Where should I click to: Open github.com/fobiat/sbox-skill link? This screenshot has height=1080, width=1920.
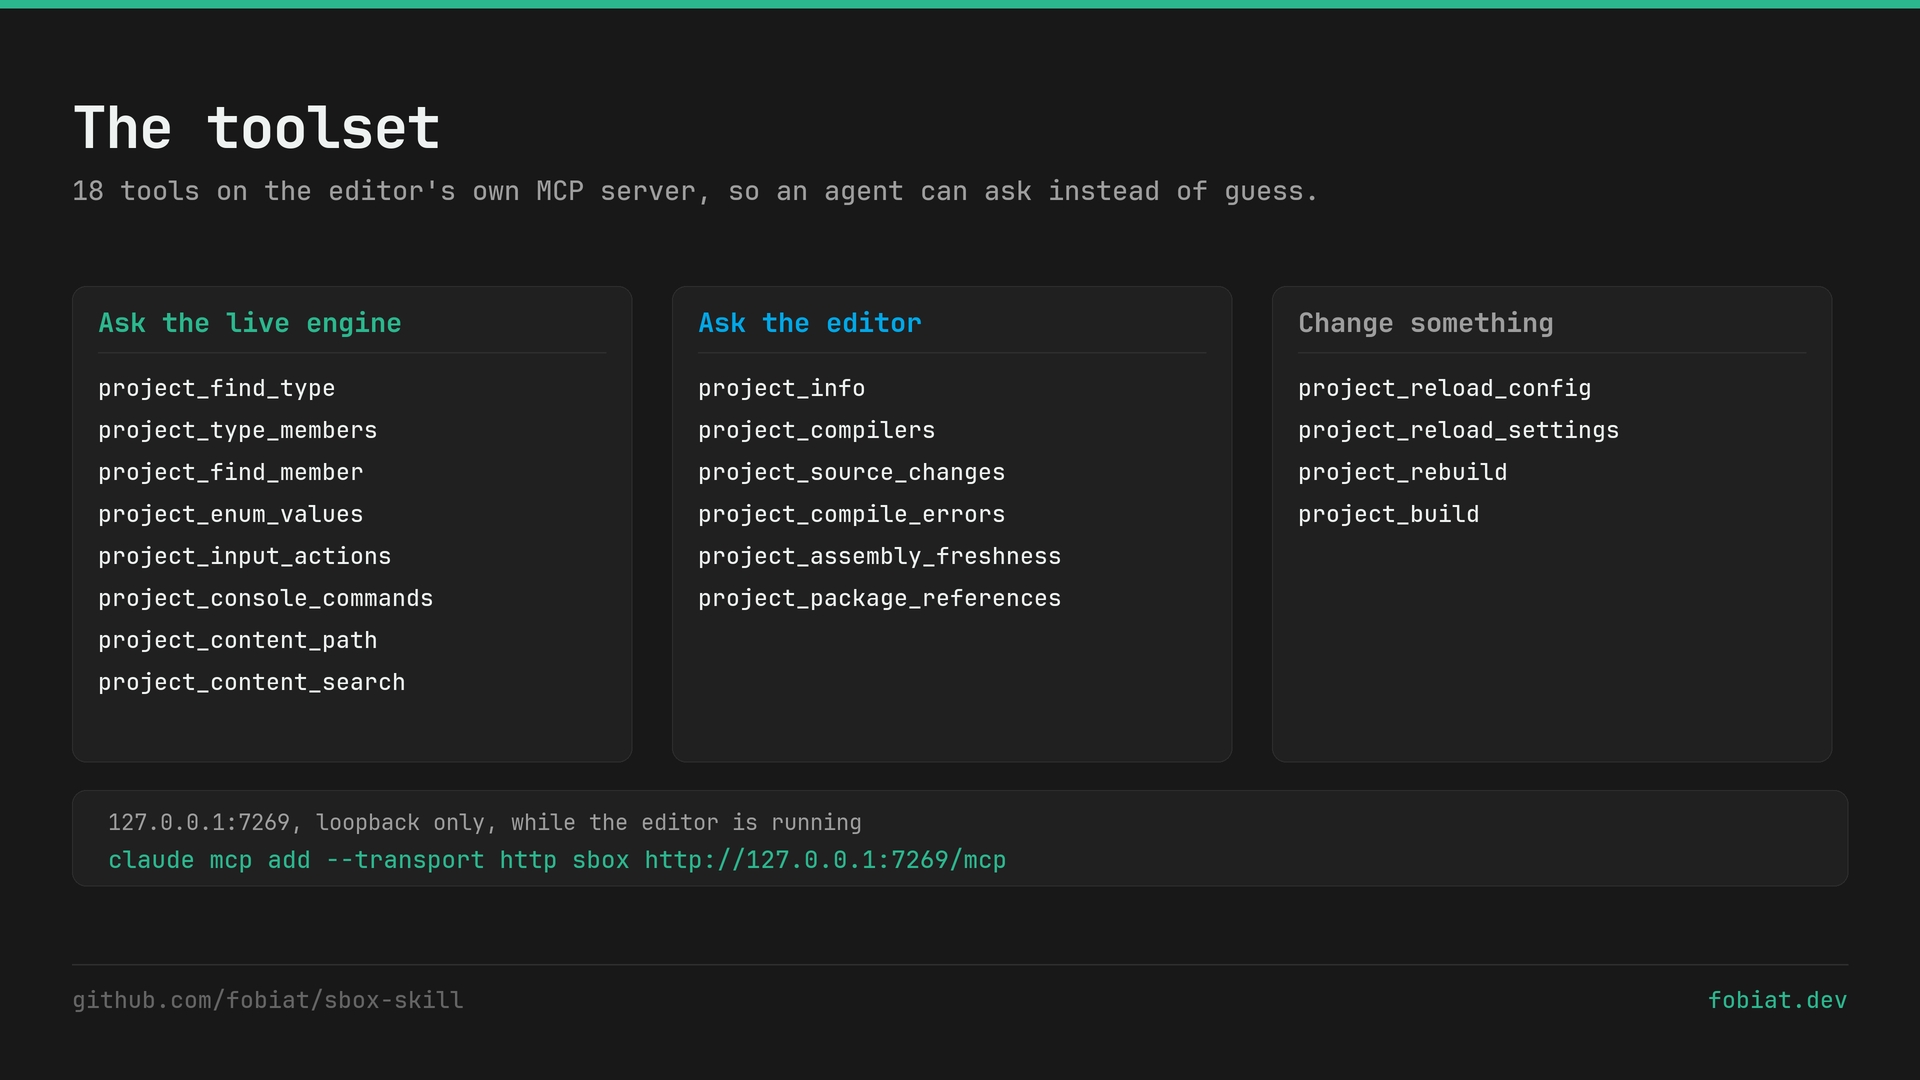pyautogui.click(x=268, y=1000)
